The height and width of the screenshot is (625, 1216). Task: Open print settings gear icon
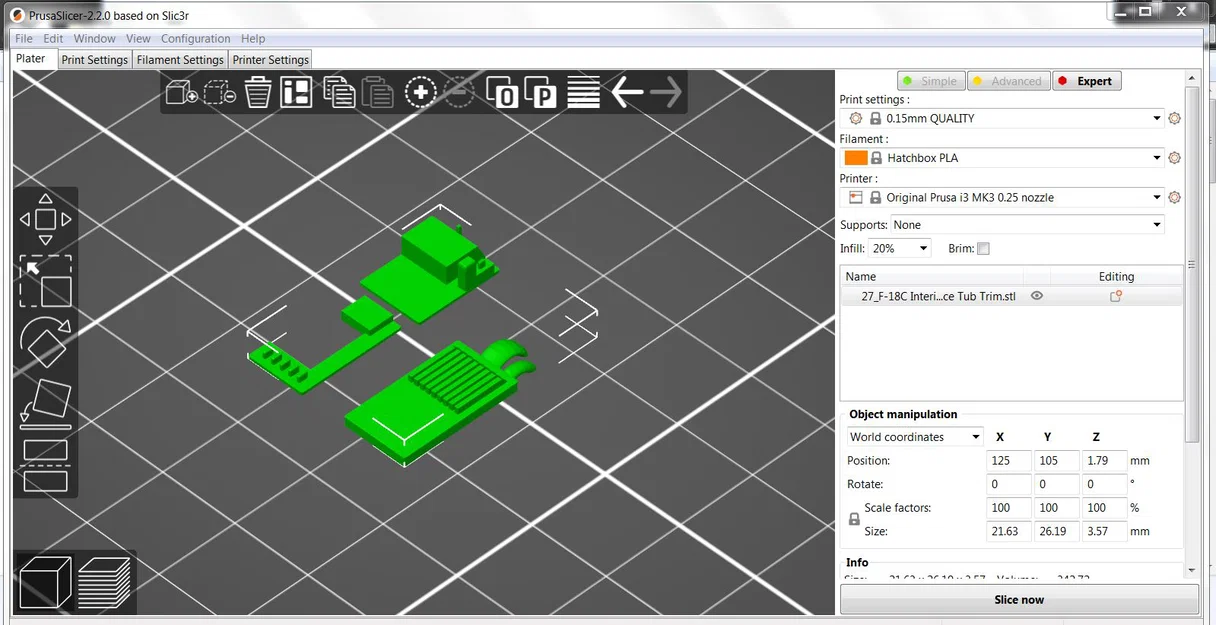[x=1175, y=118]
